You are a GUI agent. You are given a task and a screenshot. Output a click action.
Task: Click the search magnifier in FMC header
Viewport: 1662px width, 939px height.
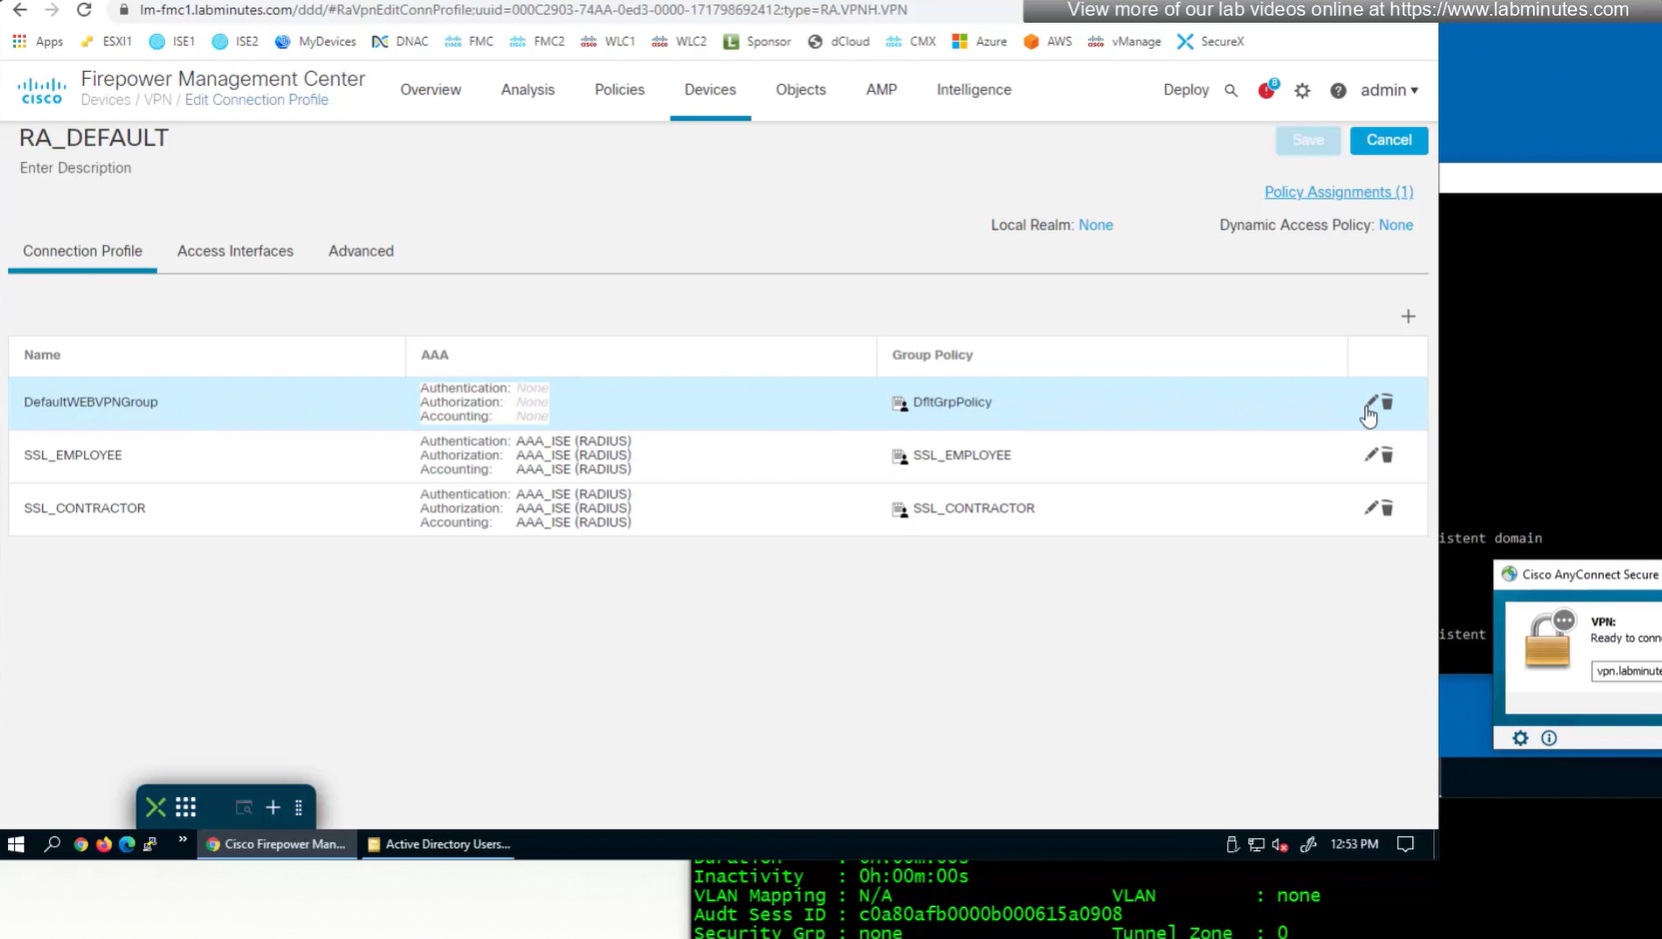tap(1231, 91)
